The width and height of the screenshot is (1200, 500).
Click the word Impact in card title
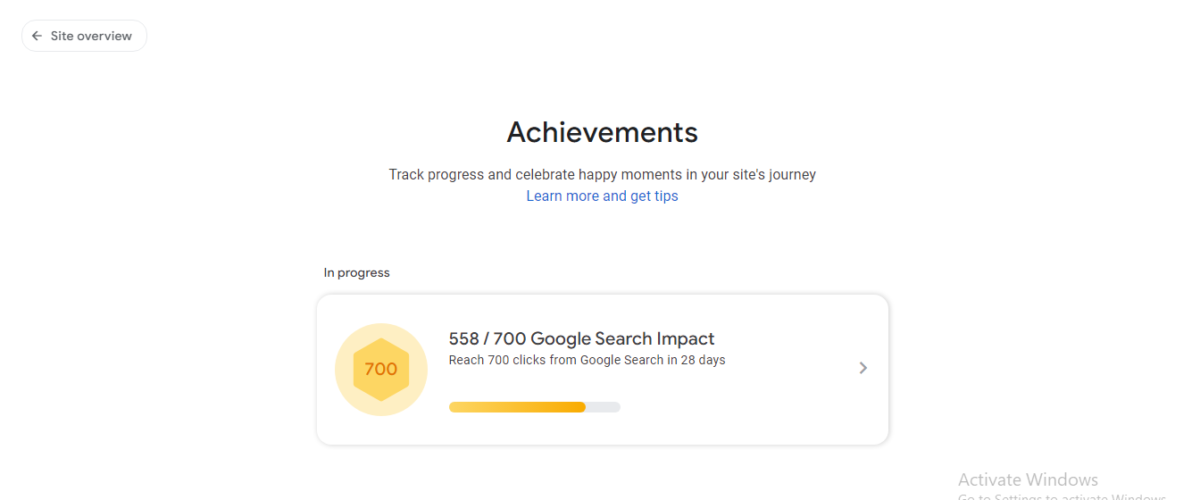pos(686,339)
